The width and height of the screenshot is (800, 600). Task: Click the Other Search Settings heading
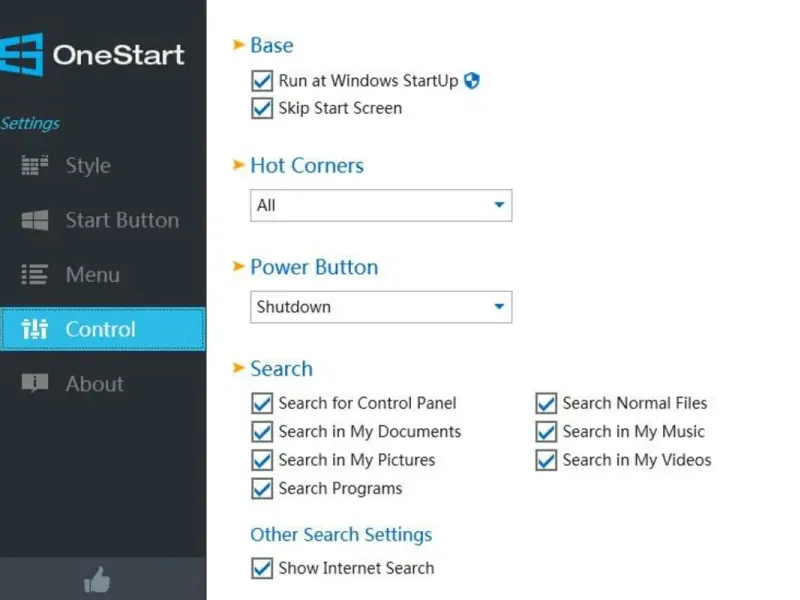[x=341, y=534]
